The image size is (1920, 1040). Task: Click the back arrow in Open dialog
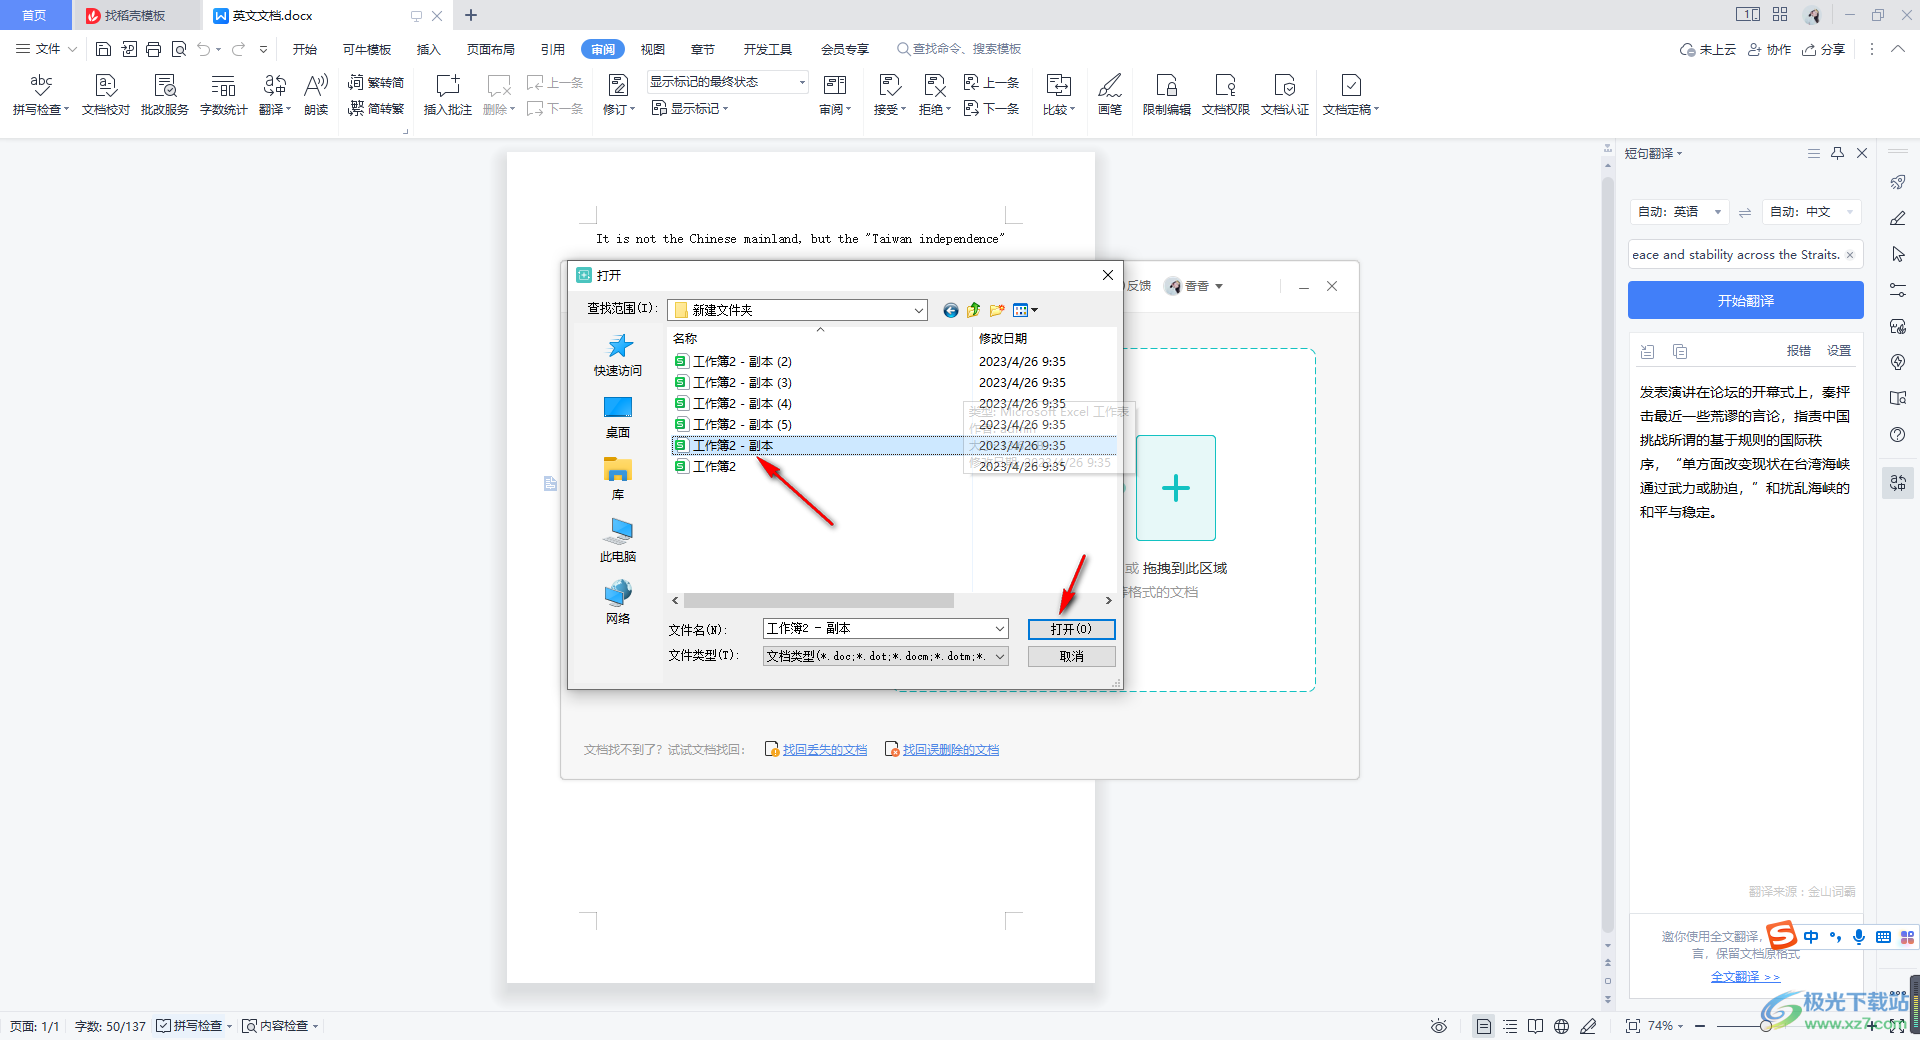coord(951,310)
